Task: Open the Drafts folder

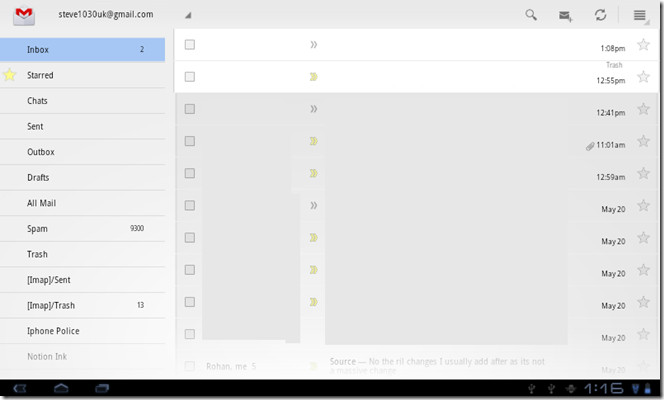Action: (83, 177)
